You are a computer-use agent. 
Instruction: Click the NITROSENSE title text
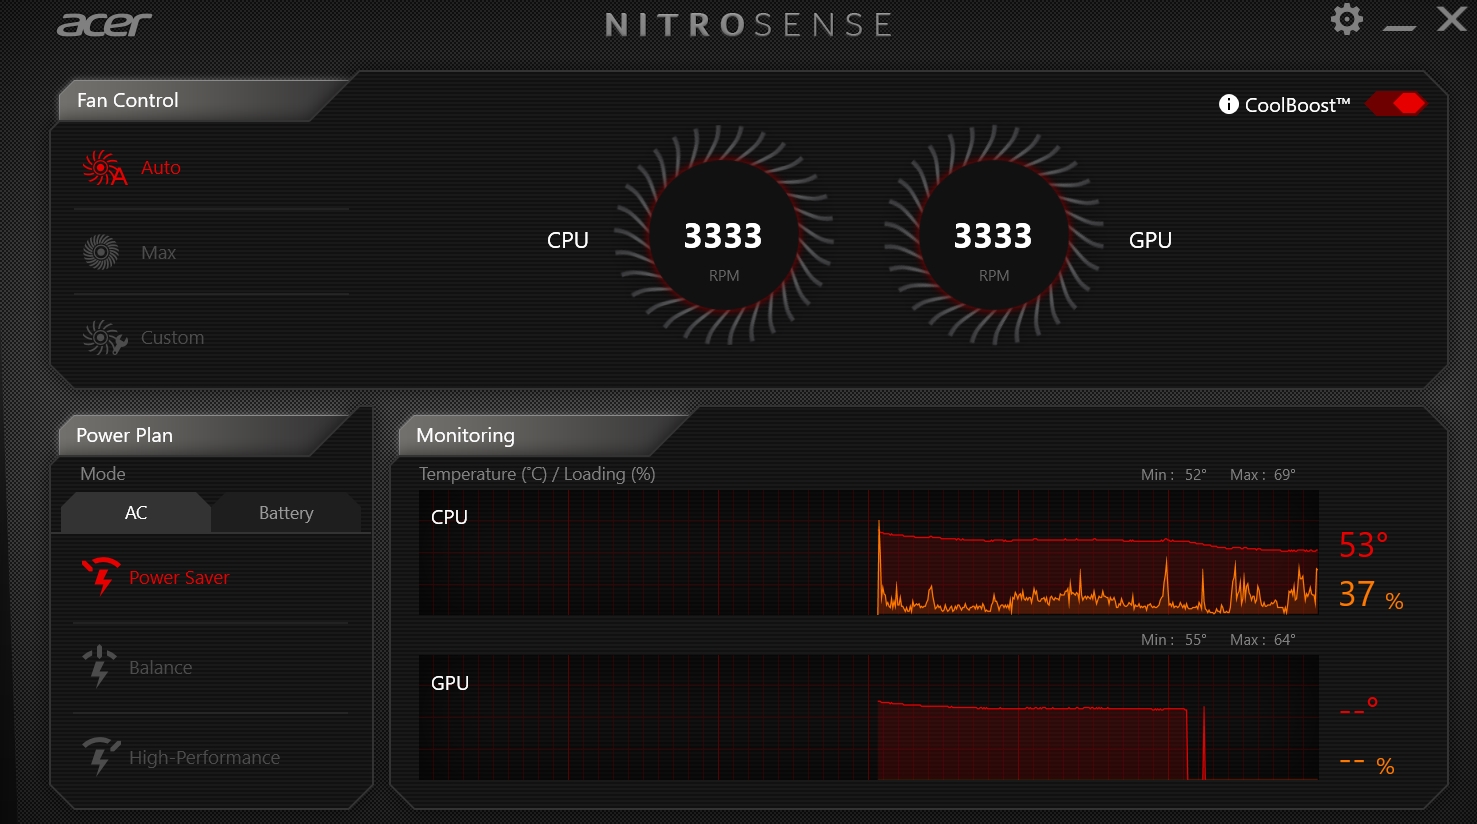pyautogui.click(x=749, y=25)
